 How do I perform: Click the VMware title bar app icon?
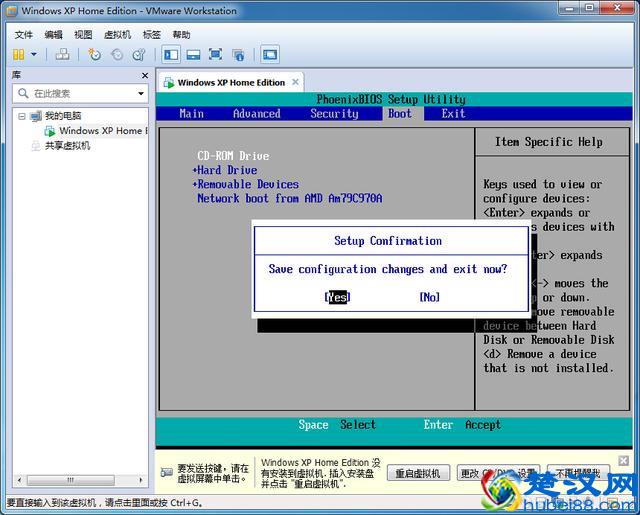click(11, 11)
